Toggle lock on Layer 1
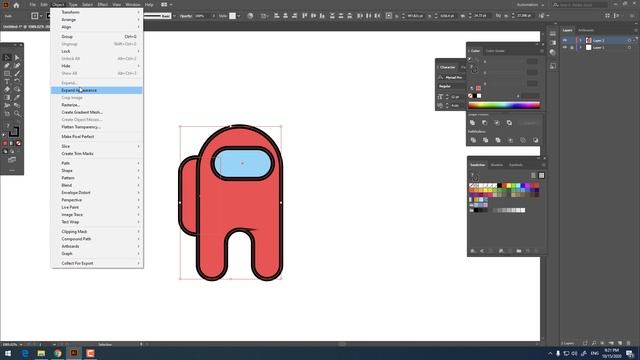The width and height of the screenshot is (640, 360). tap(572, 47)
